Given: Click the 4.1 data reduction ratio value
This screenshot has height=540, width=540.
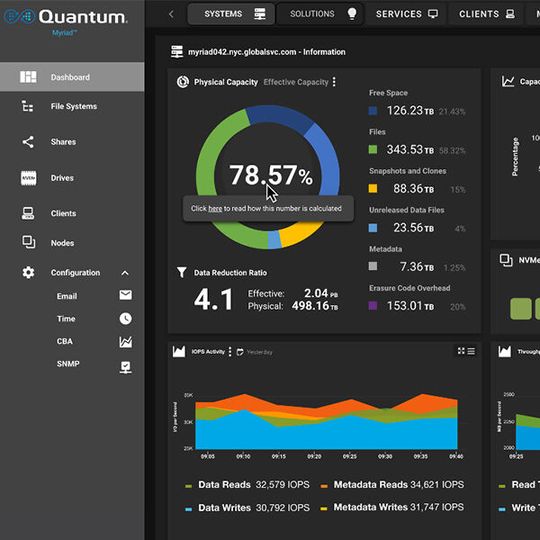Looking at the screenshot, I should [x=214, y=299].
